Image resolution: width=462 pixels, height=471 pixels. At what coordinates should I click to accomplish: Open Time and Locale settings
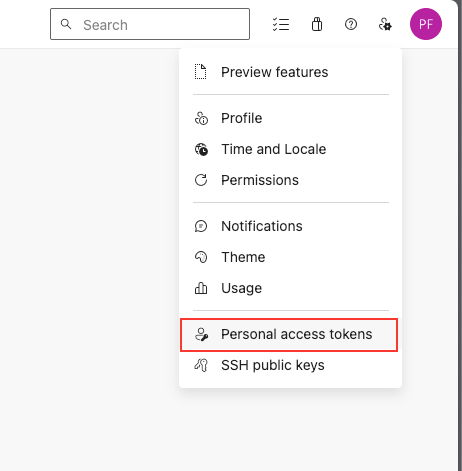(291, 149)
